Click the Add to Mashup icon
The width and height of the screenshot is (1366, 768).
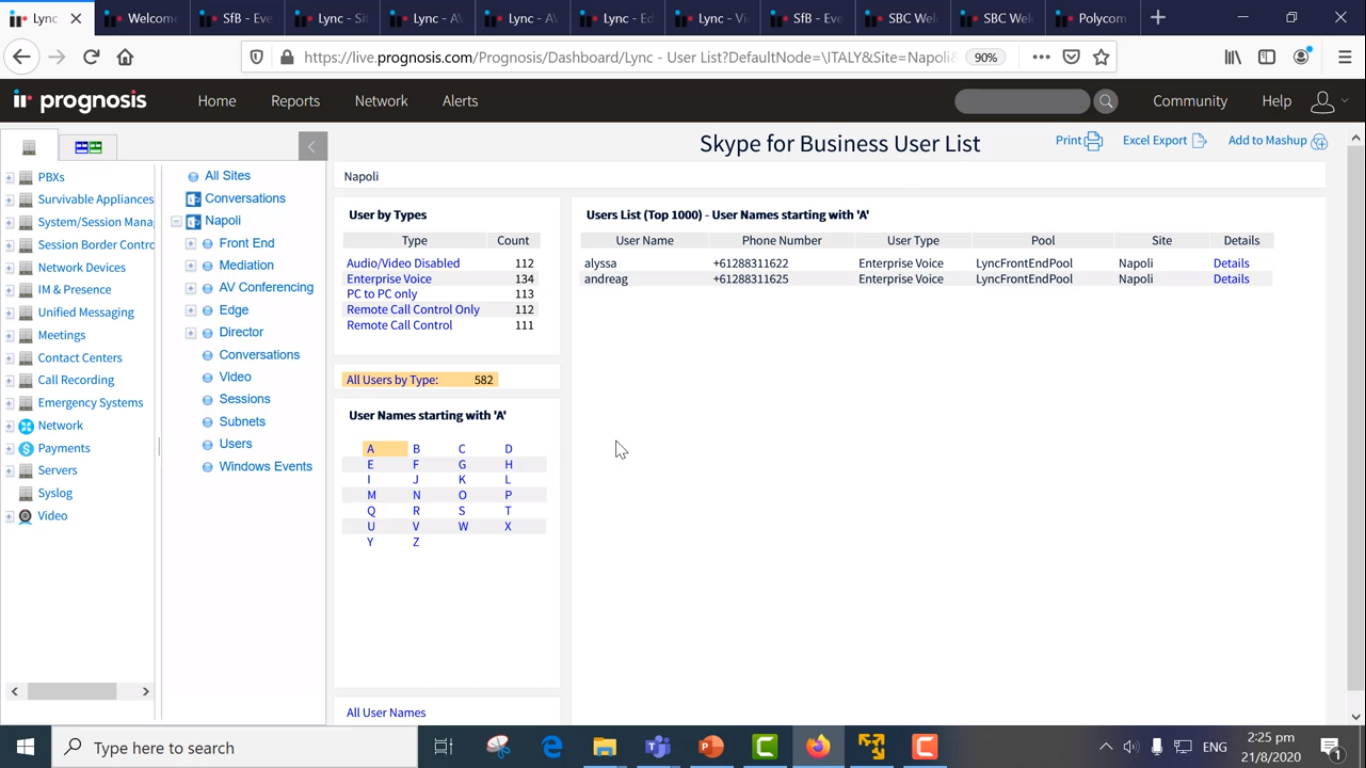[x=1319, y=141]
